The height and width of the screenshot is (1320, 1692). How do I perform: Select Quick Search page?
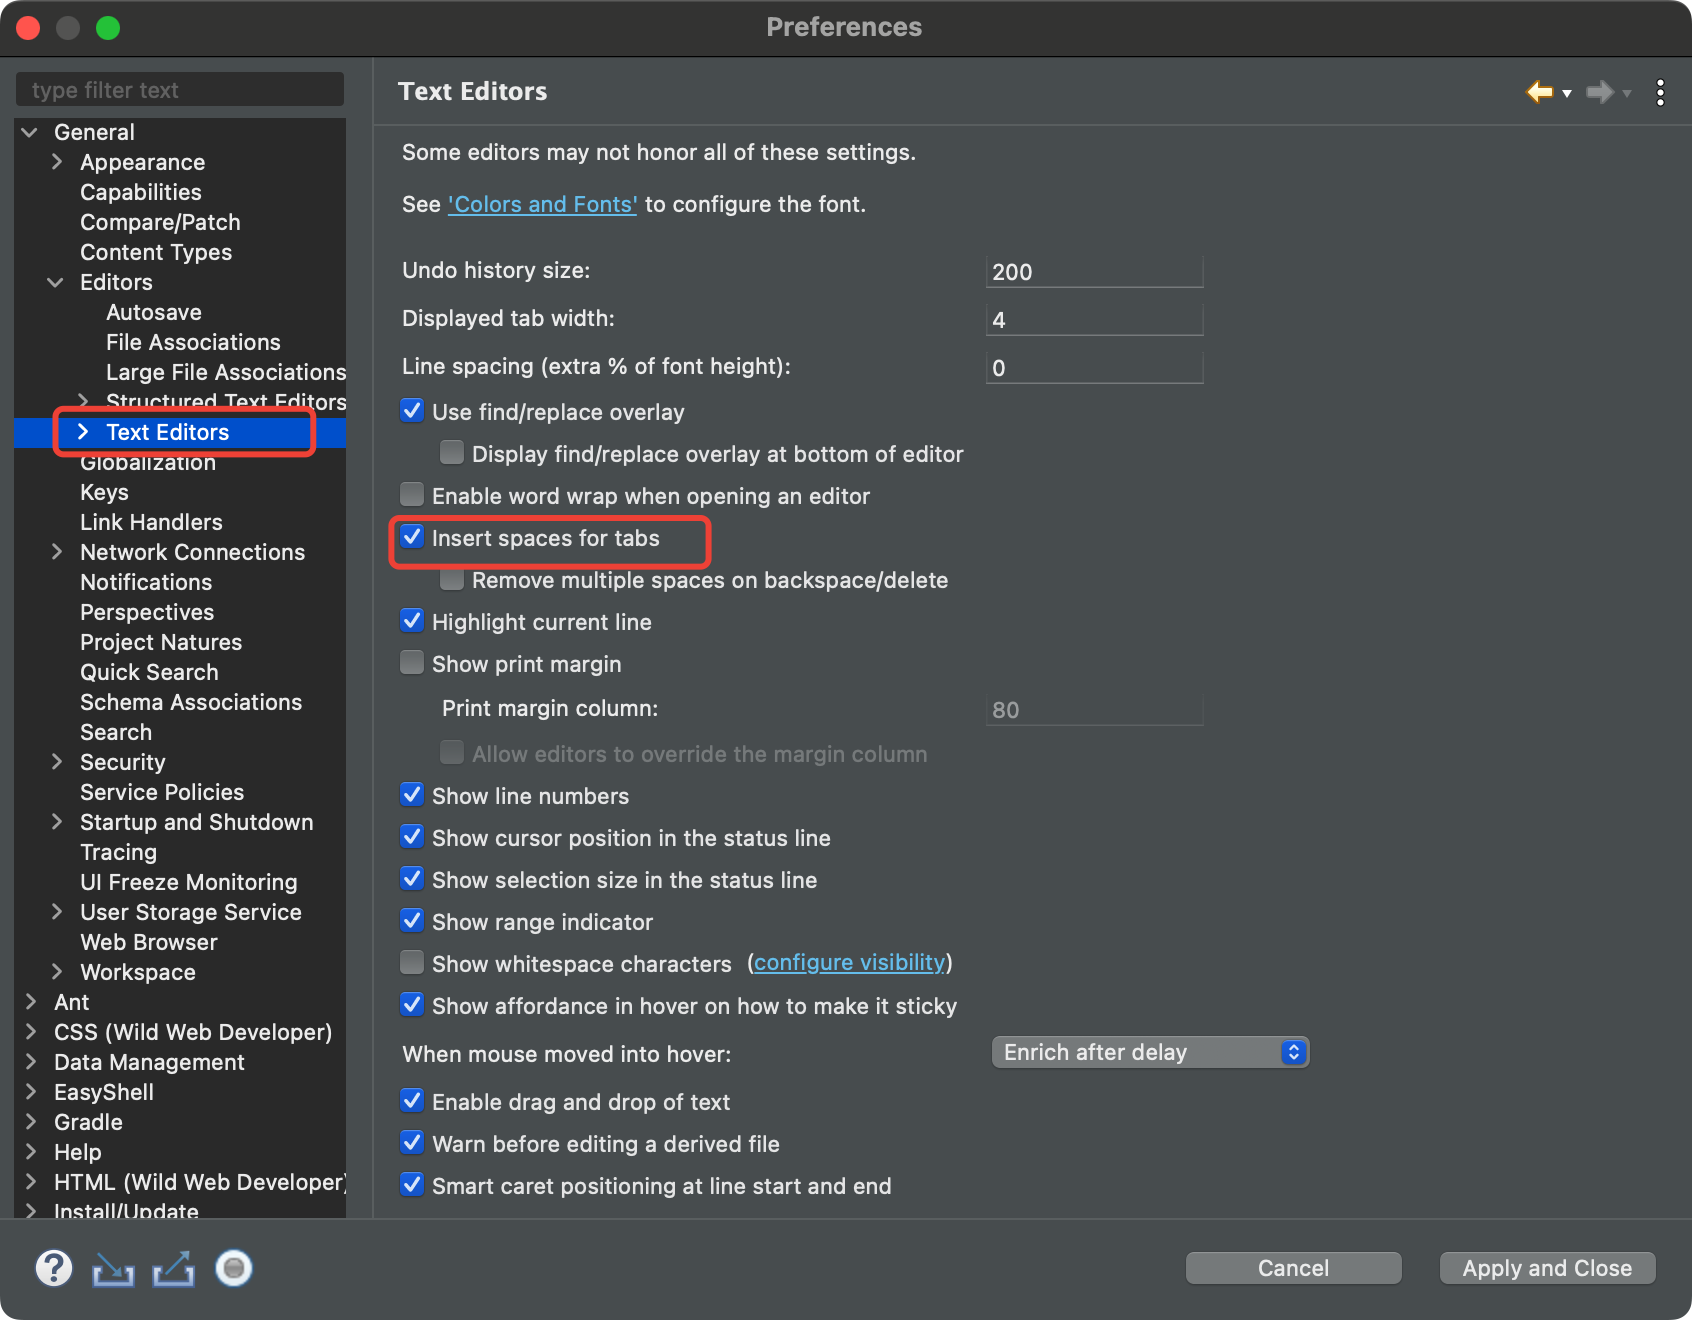[149, 672]
